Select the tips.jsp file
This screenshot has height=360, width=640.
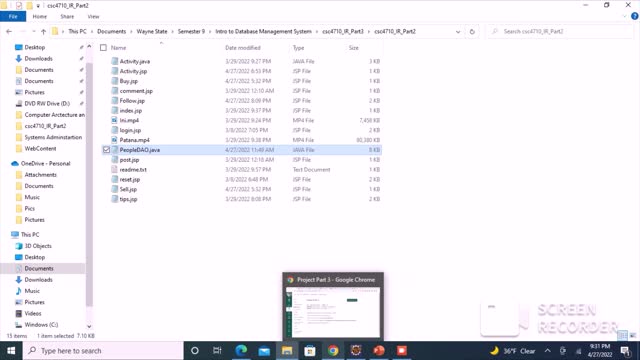tap(128, 199)
